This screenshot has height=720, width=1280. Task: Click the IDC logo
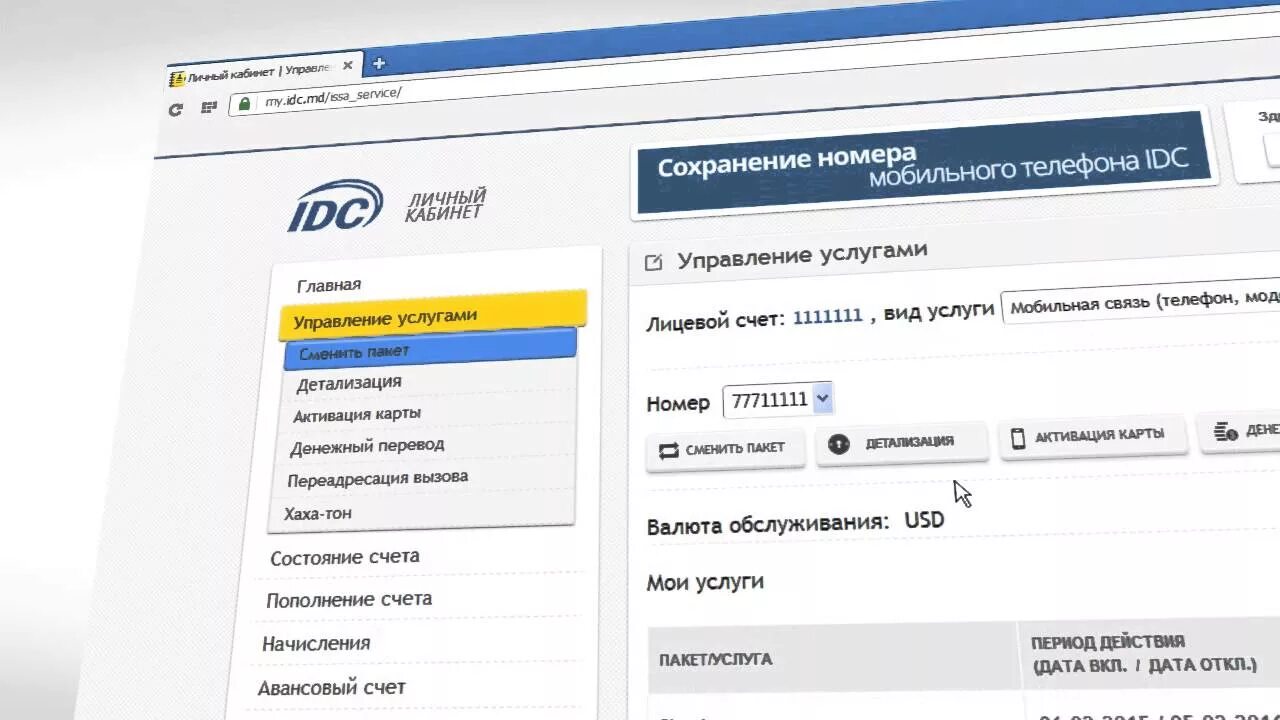(335, 206)
